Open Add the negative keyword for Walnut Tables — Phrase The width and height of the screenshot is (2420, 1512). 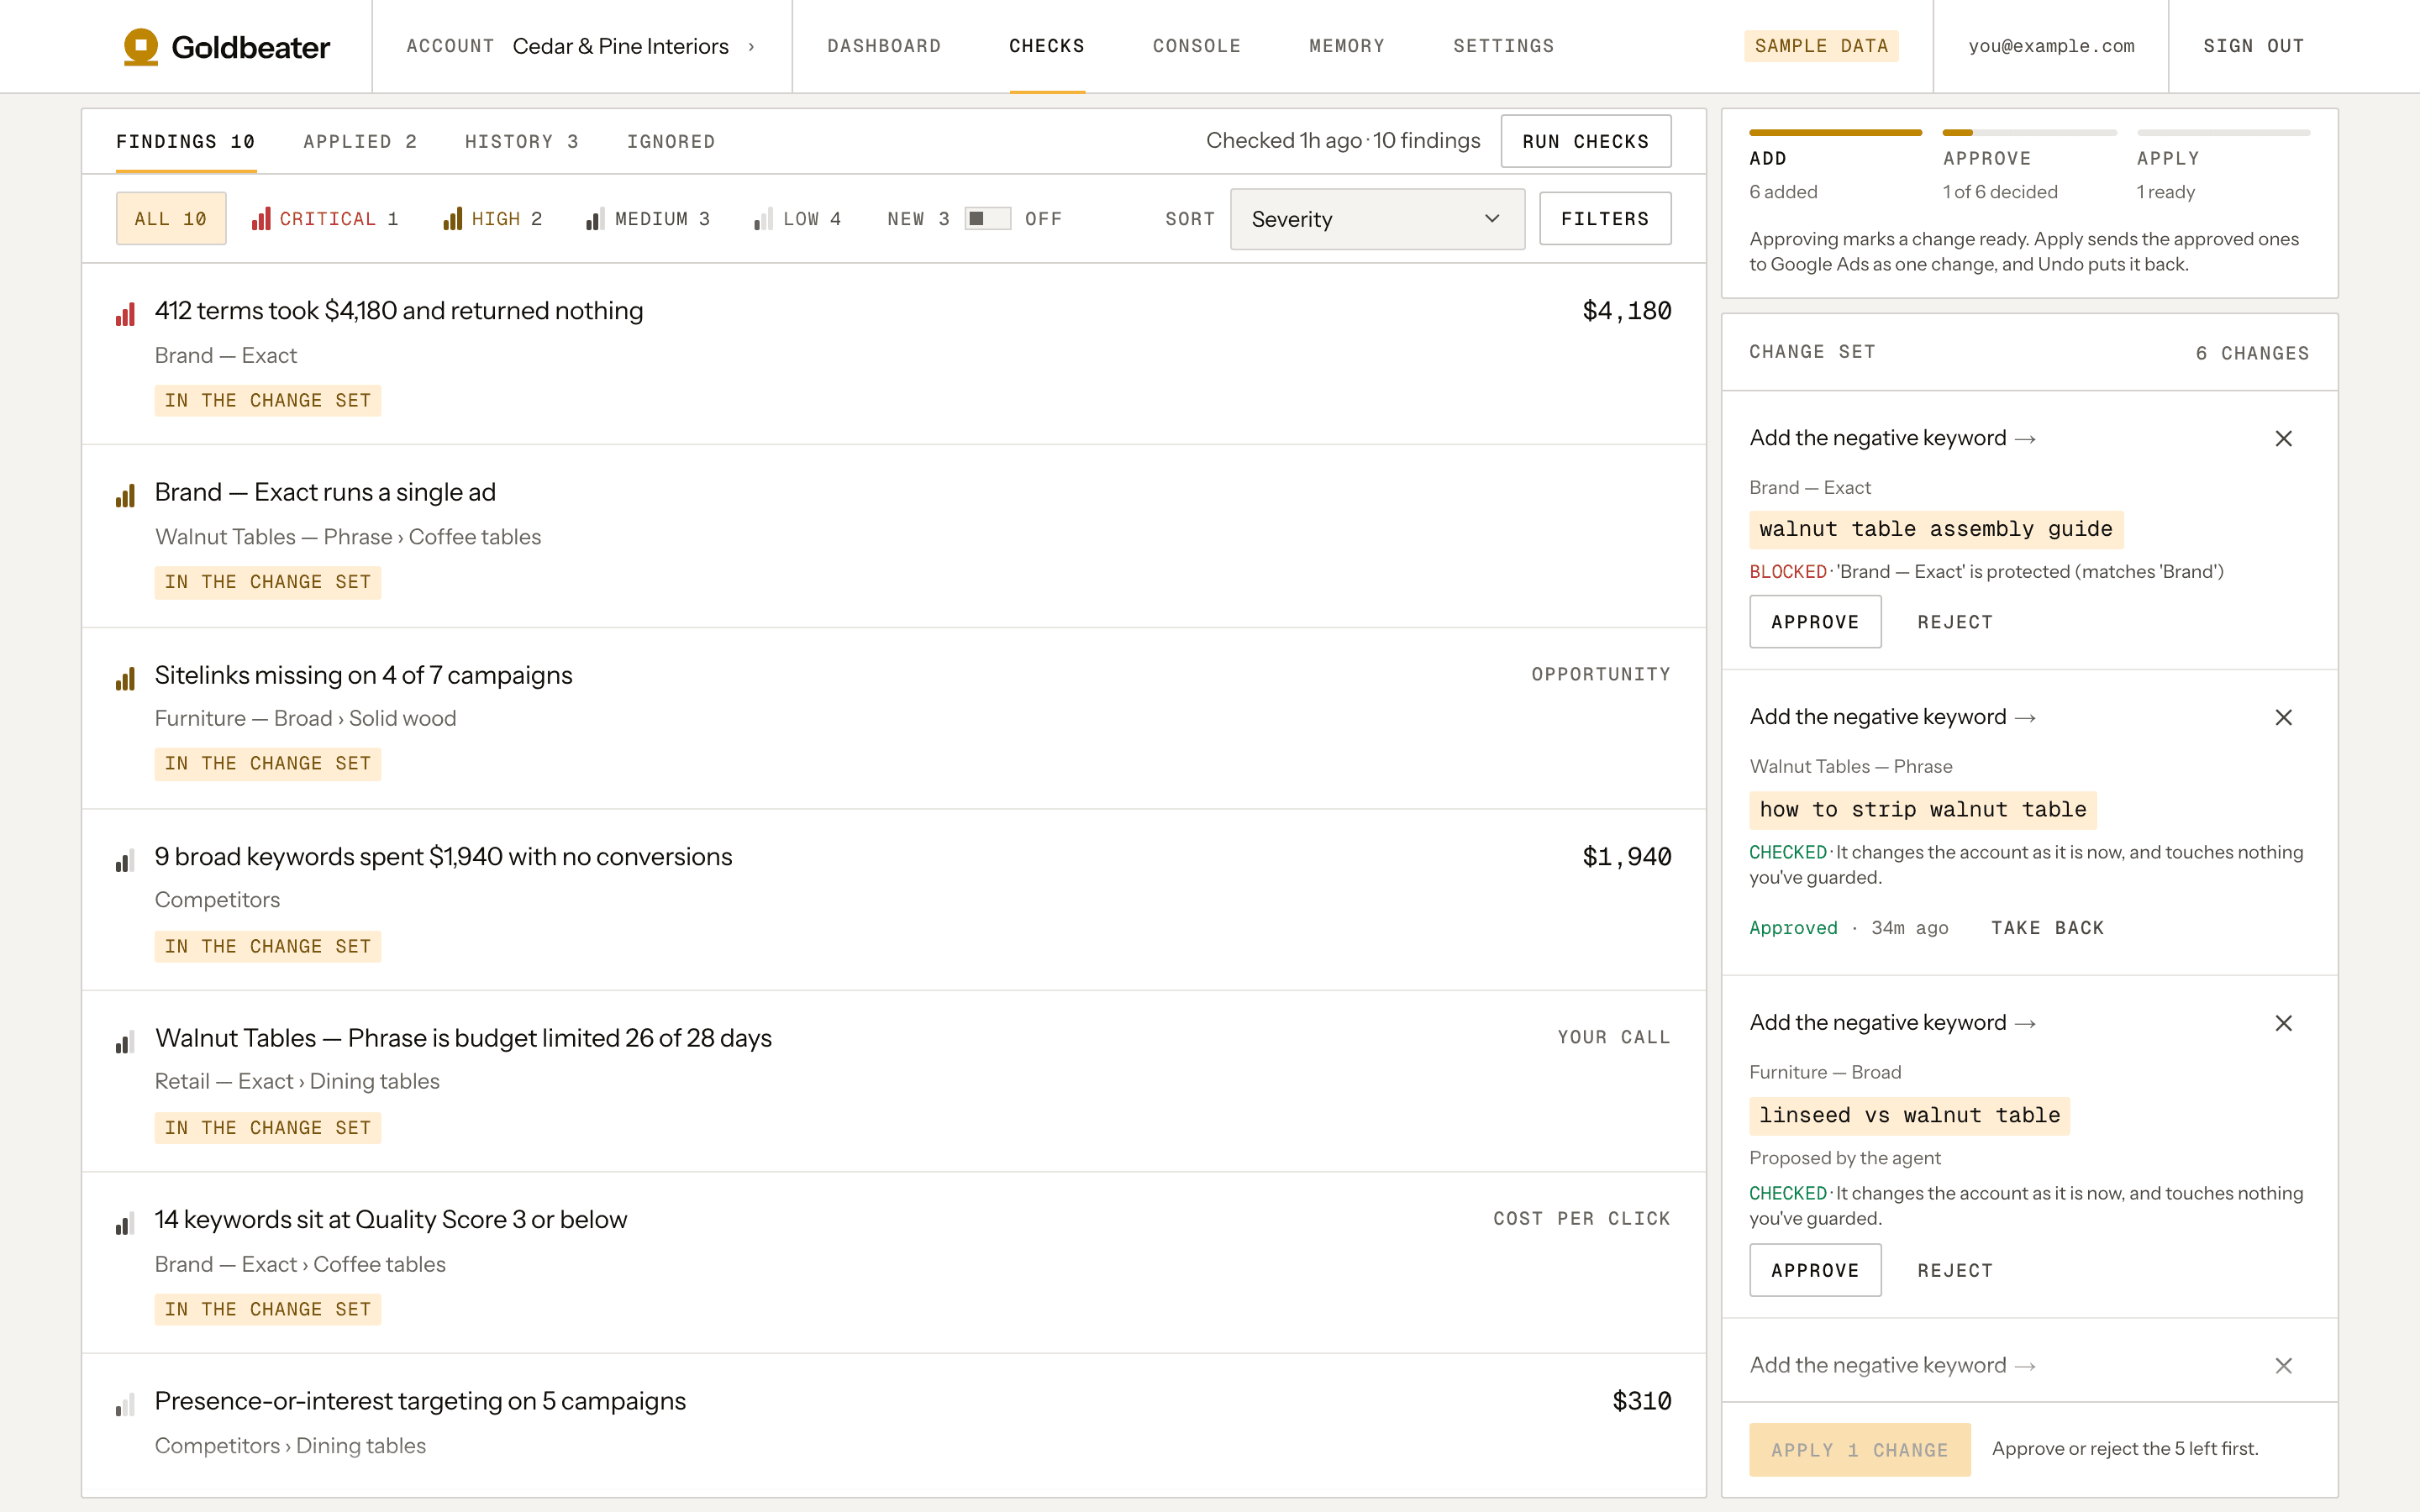tap(1892, 717)
